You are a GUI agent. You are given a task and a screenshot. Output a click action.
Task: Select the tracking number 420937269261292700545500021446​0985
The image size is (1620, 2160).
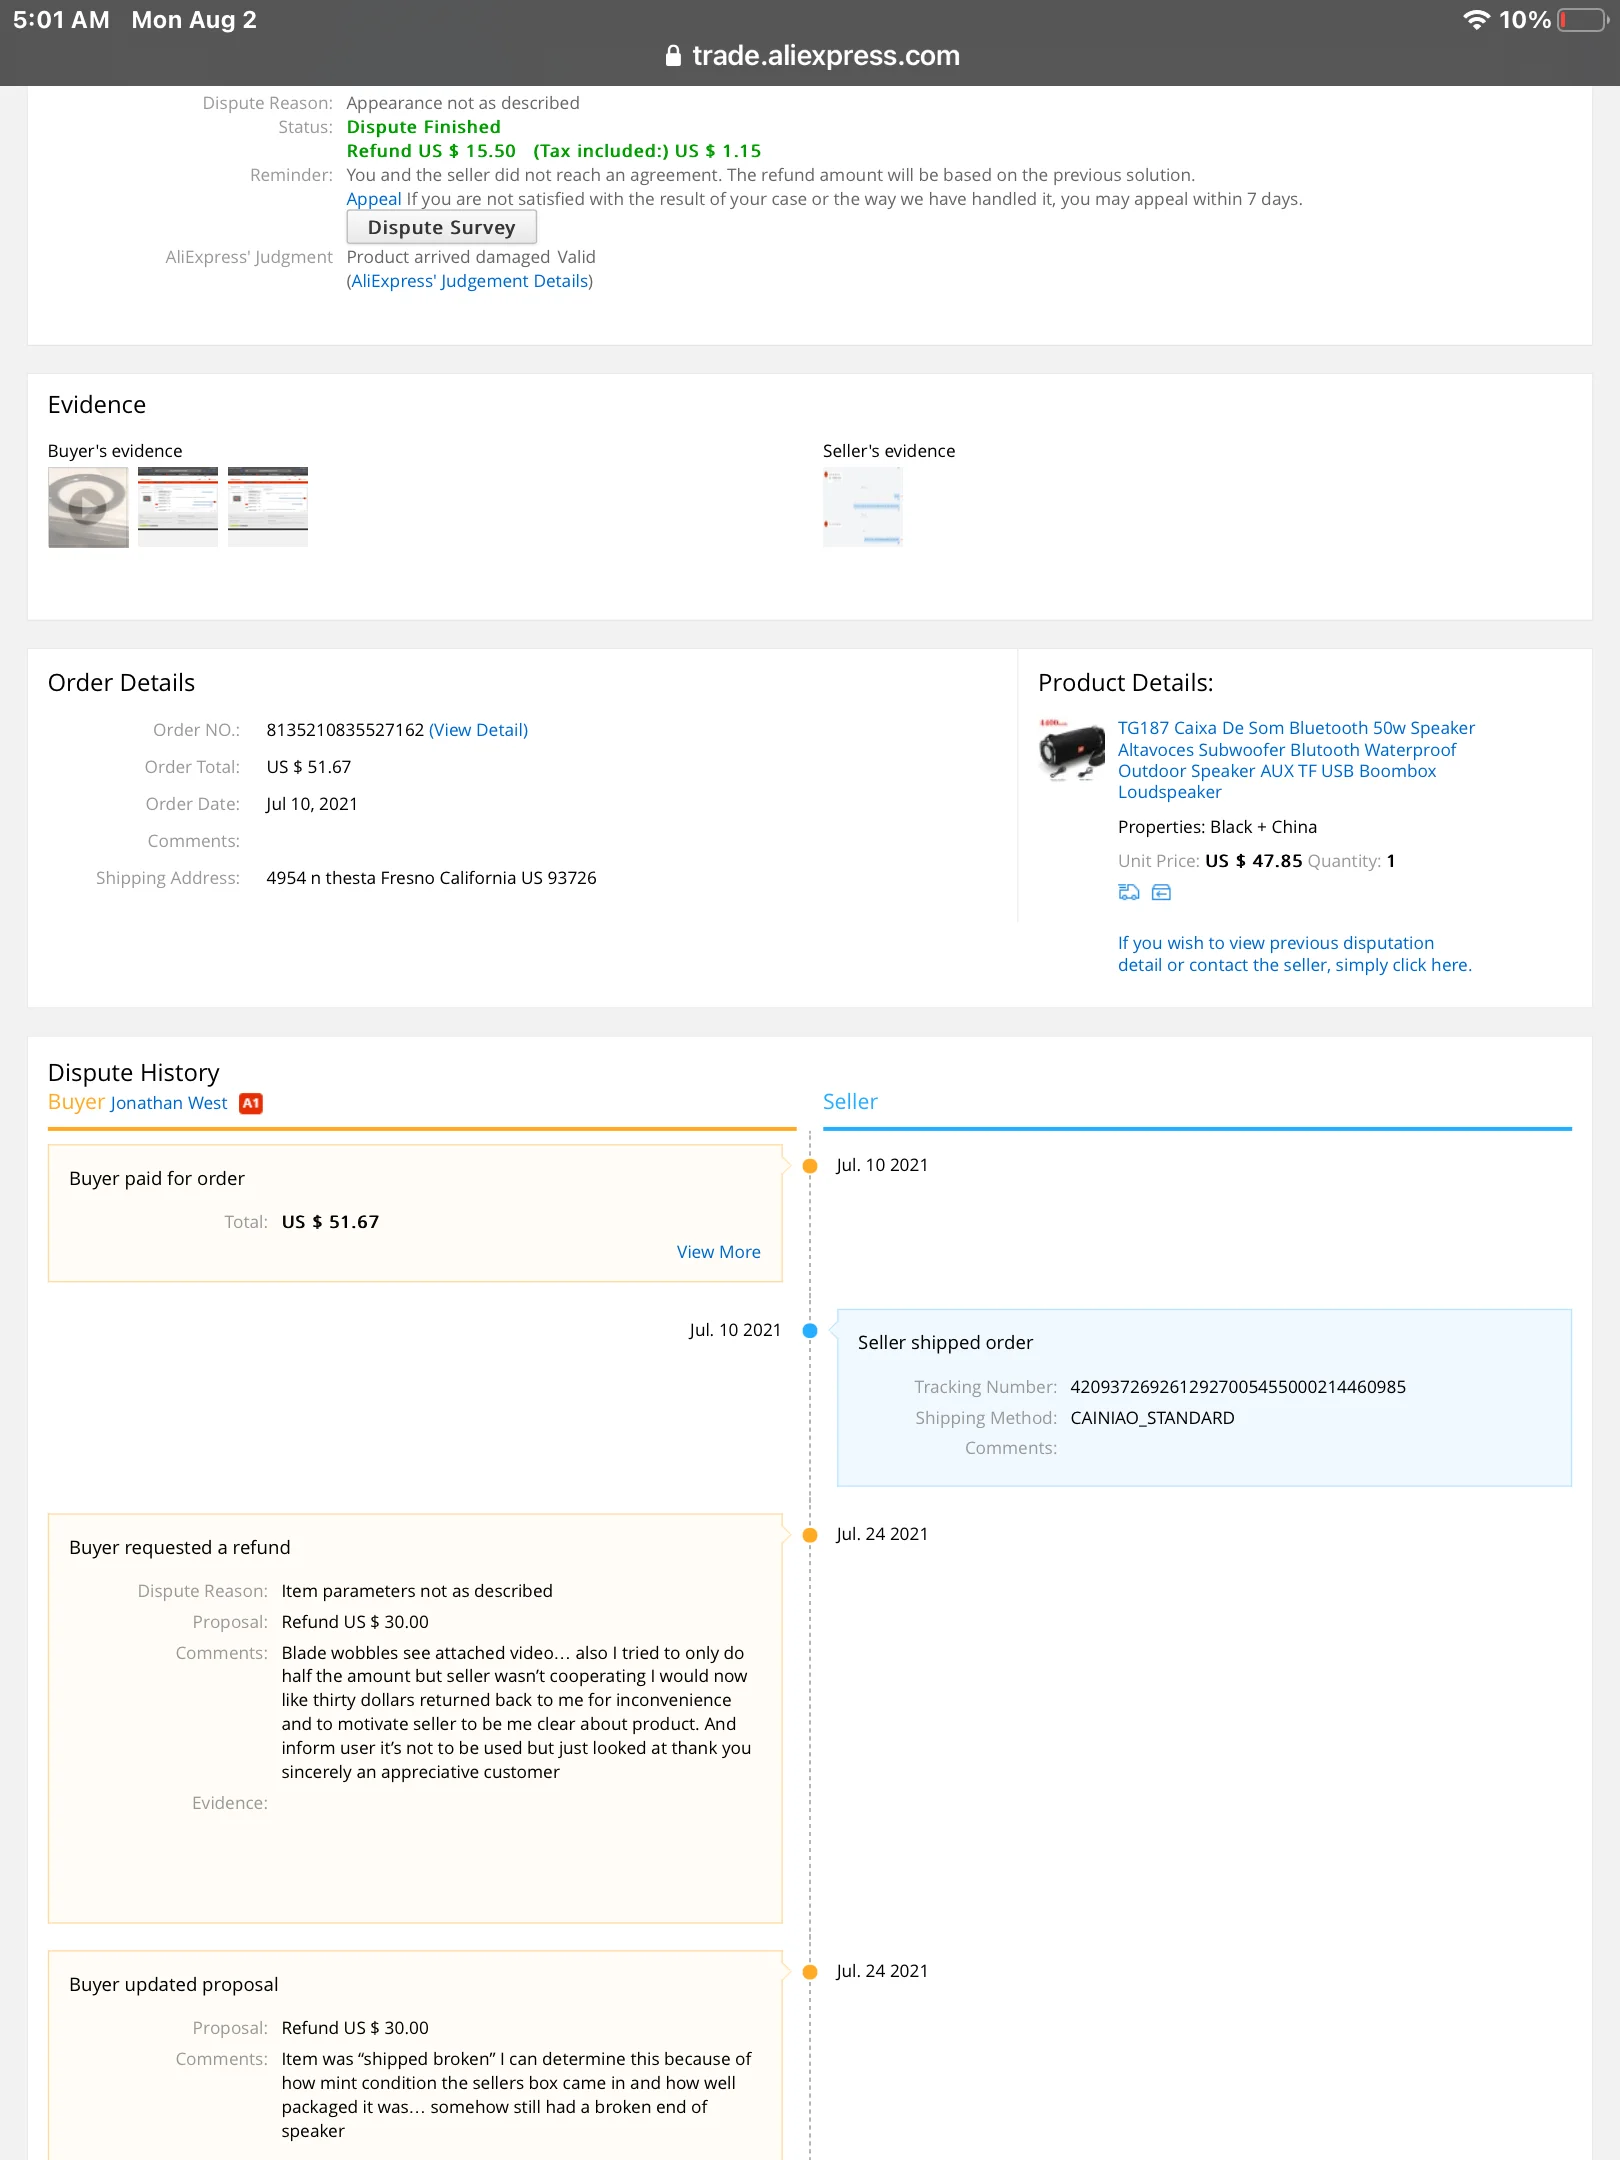coord(1238,1387)
